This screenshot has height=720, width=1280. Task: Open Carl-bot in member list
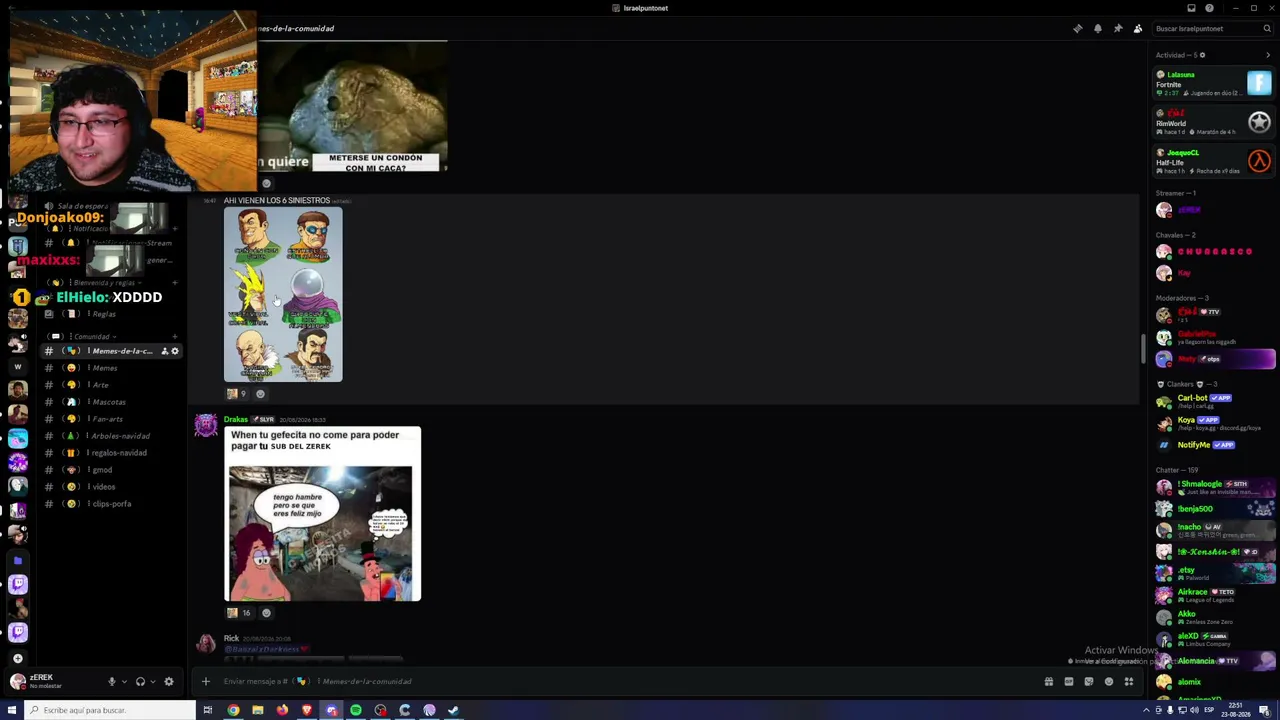[1214, 401]
